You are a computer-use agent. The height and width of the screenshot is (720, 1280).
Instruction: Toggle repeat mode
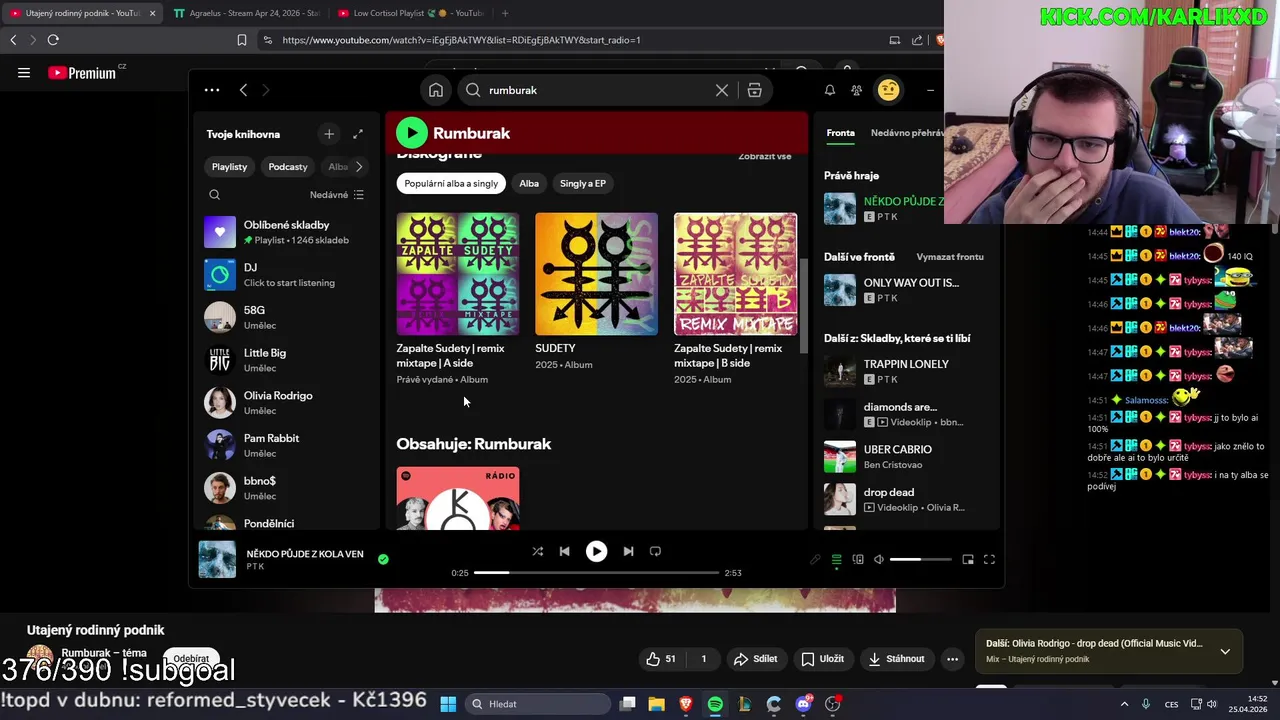pyautogui.click(x=655, y=551)
